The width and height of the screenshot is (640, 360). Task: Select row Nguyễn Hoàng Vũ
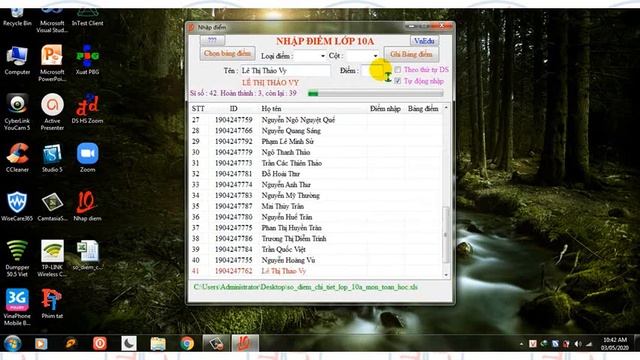[x=316, y=260]
